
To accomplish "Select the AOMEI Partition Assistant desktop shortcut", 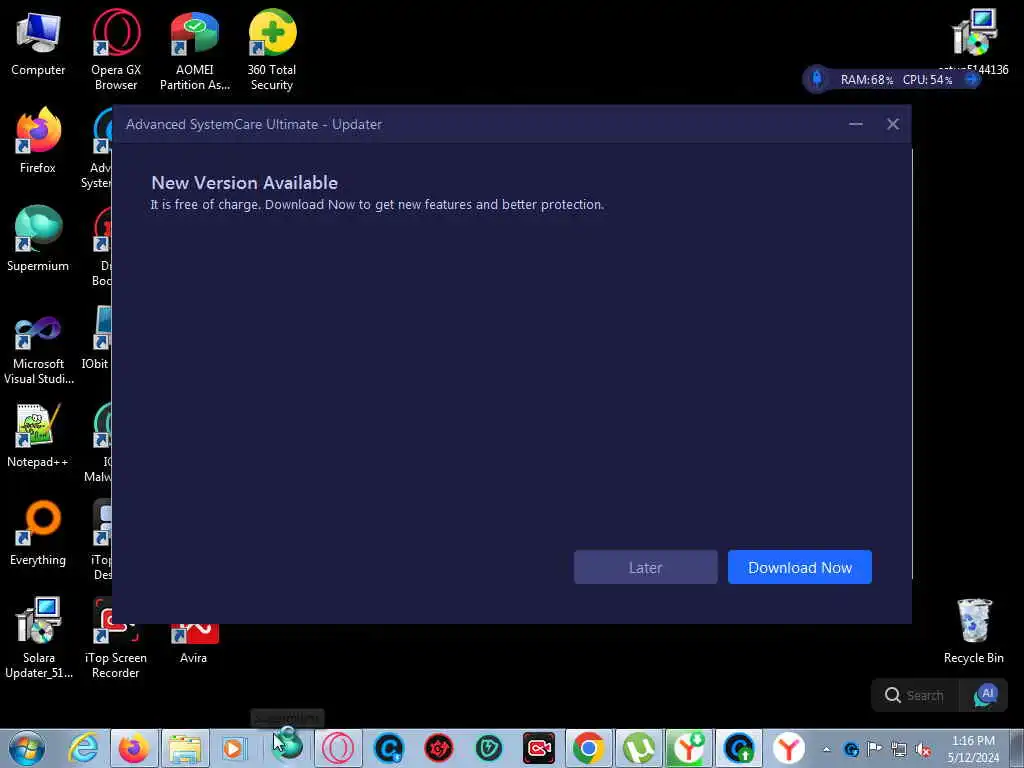I will pos(195,50).
